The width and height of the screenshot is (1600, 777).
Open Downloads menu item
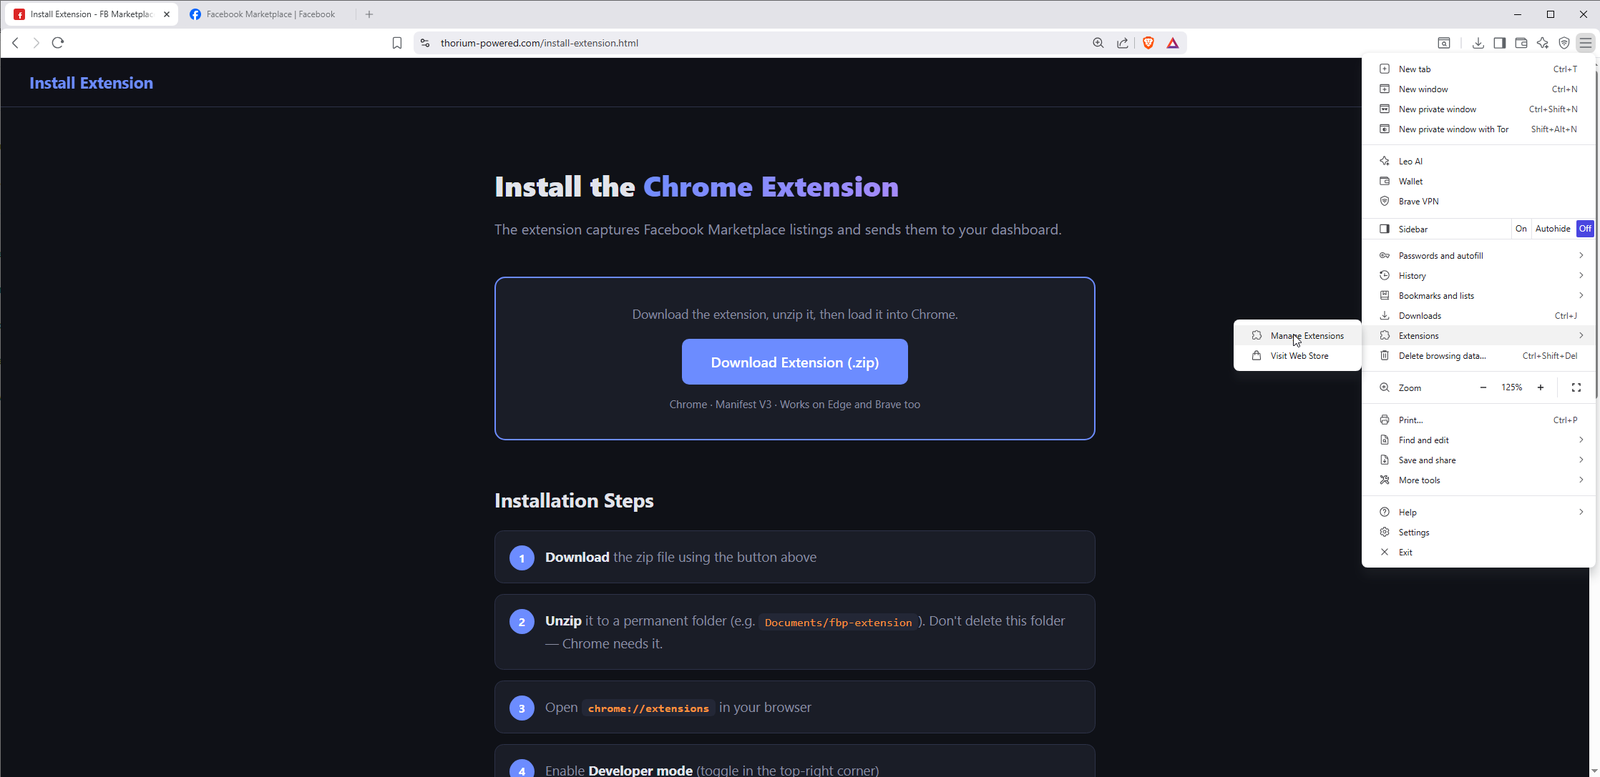1478,316
